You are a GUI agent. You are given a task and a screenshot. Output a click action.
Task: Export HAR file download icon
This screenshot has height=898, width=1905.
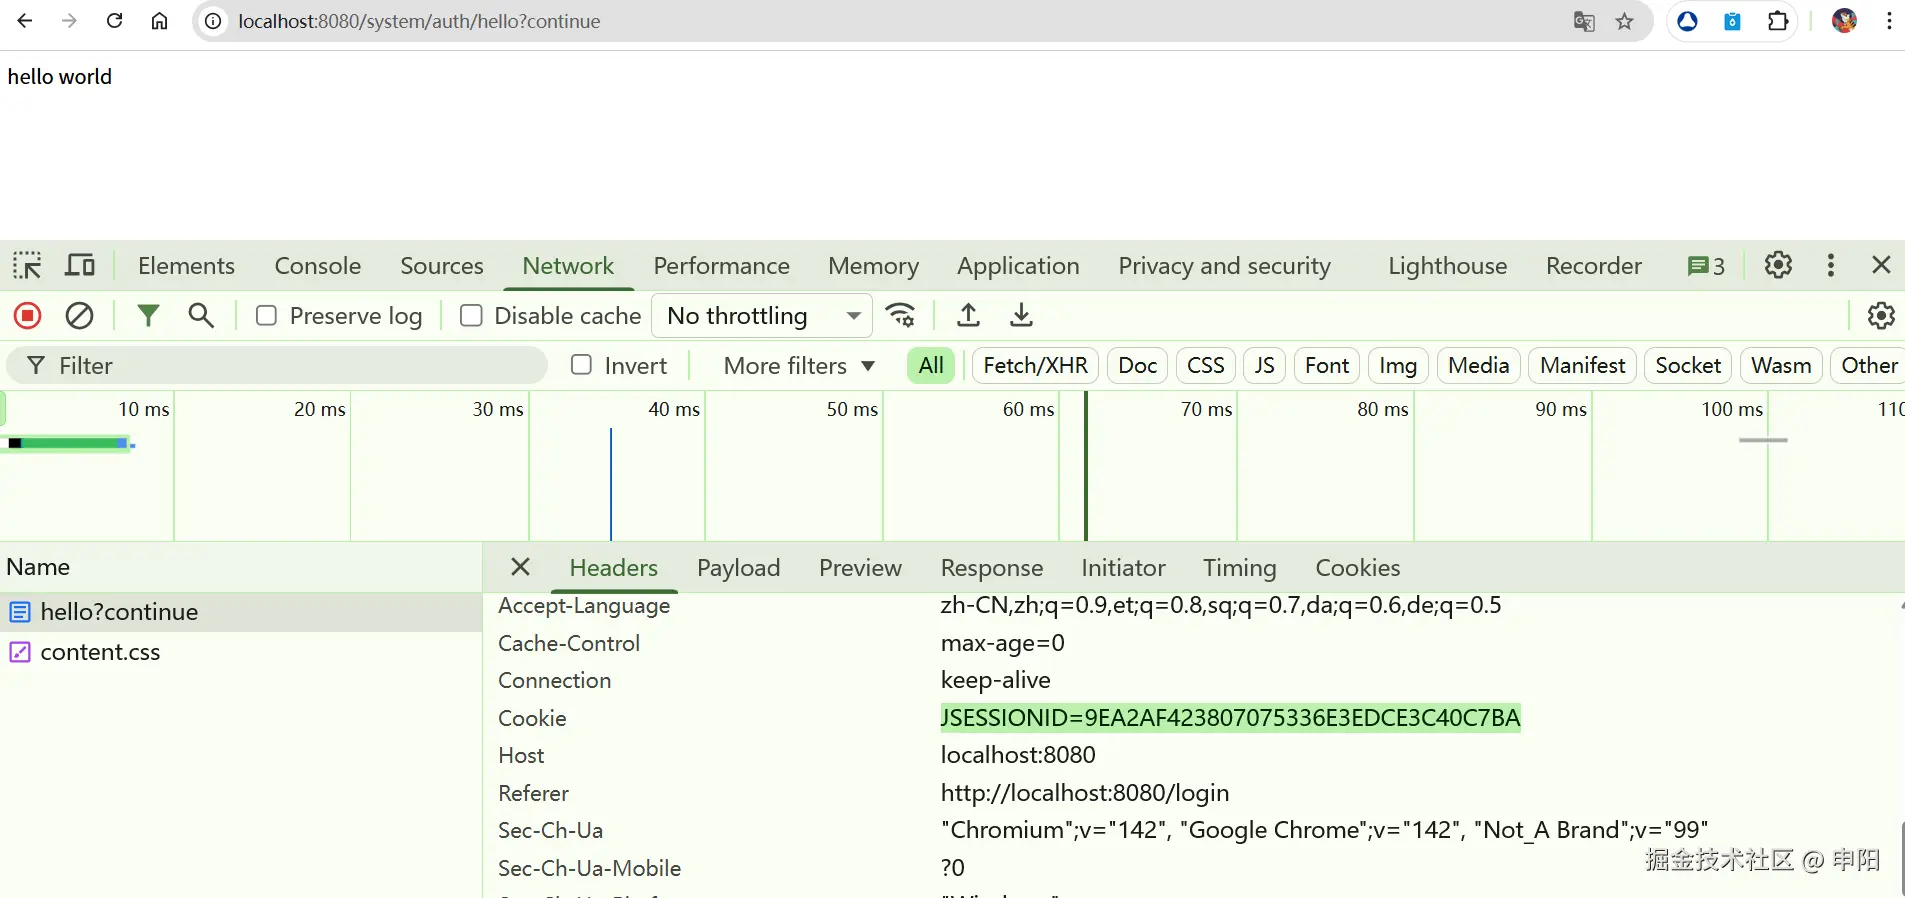pos(1021,316)
